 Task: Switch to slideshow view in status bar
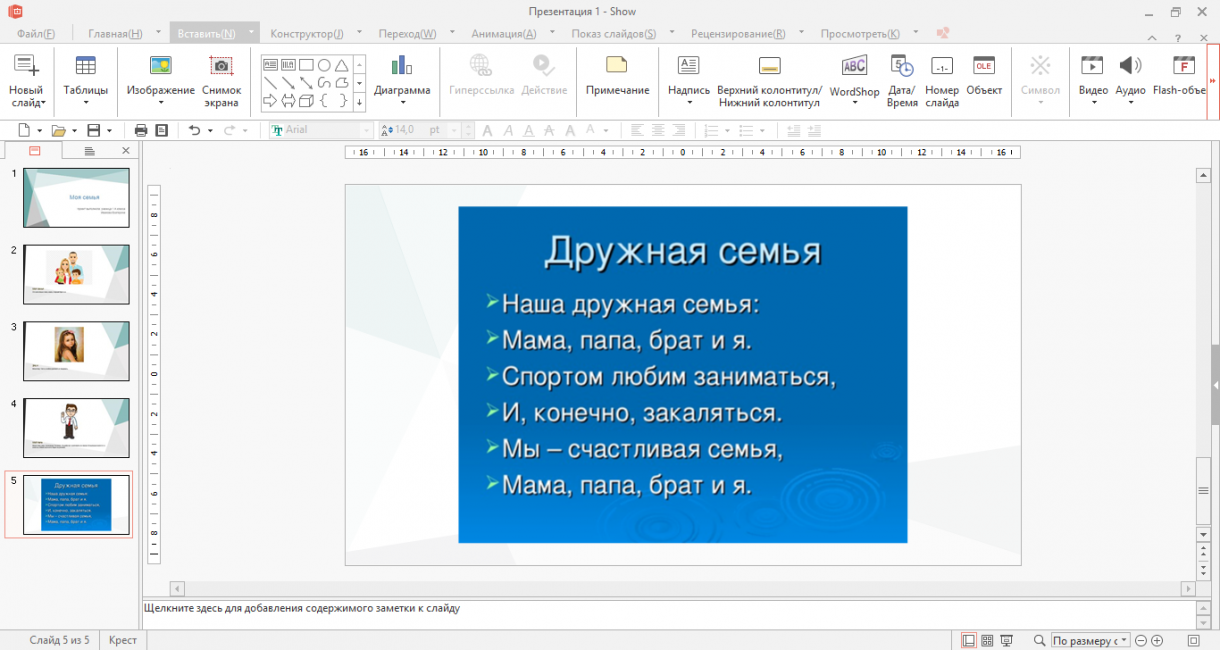pyautogui.click(x=1007, y=640)
